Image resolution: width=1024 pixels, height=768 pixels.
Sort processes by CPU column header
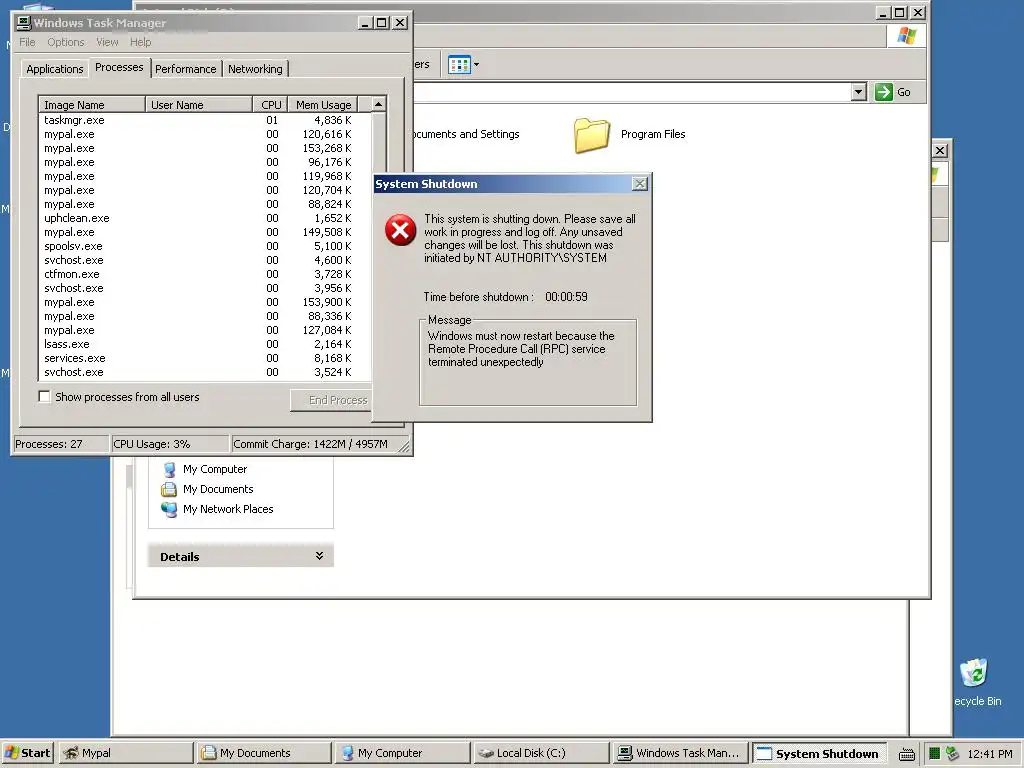pyautogui.click(x=270, y=105)
